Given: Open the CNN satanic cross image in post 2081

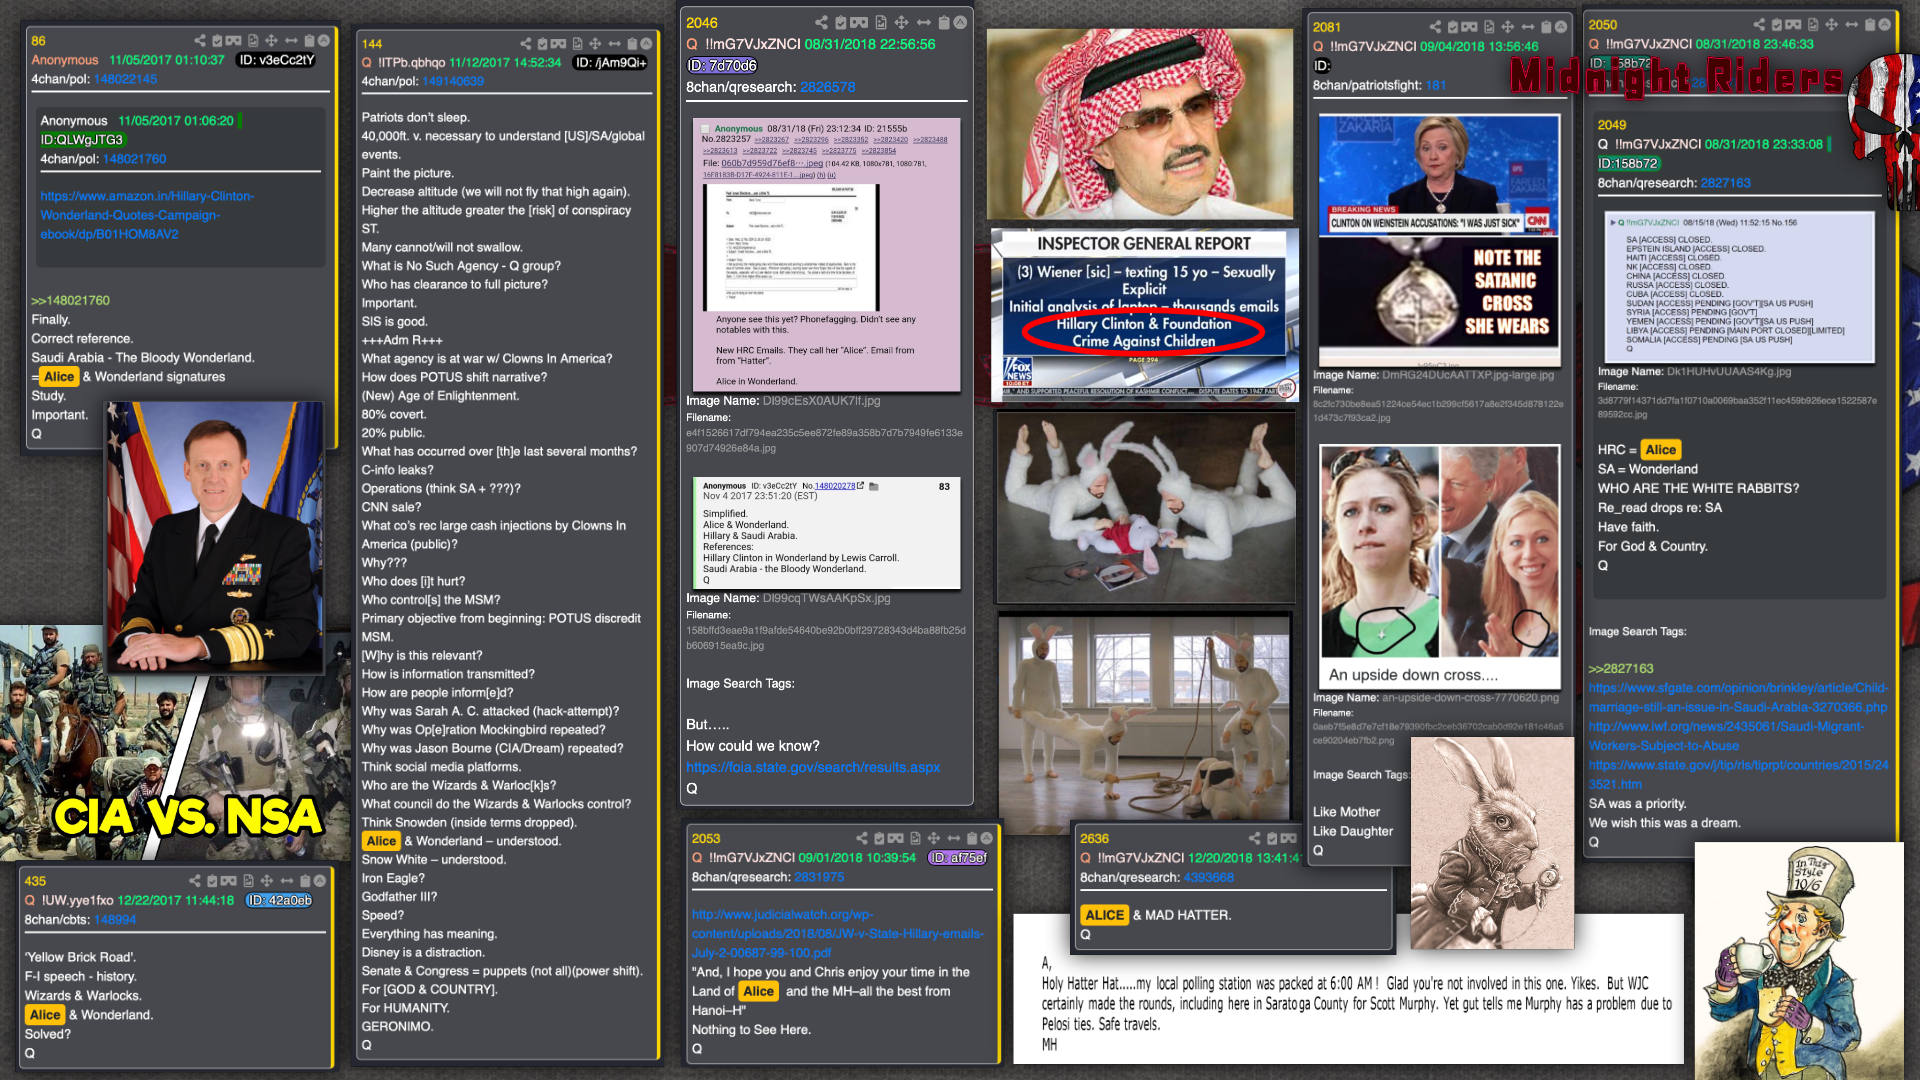Looking at the screenshot, I should (1438, 239).
